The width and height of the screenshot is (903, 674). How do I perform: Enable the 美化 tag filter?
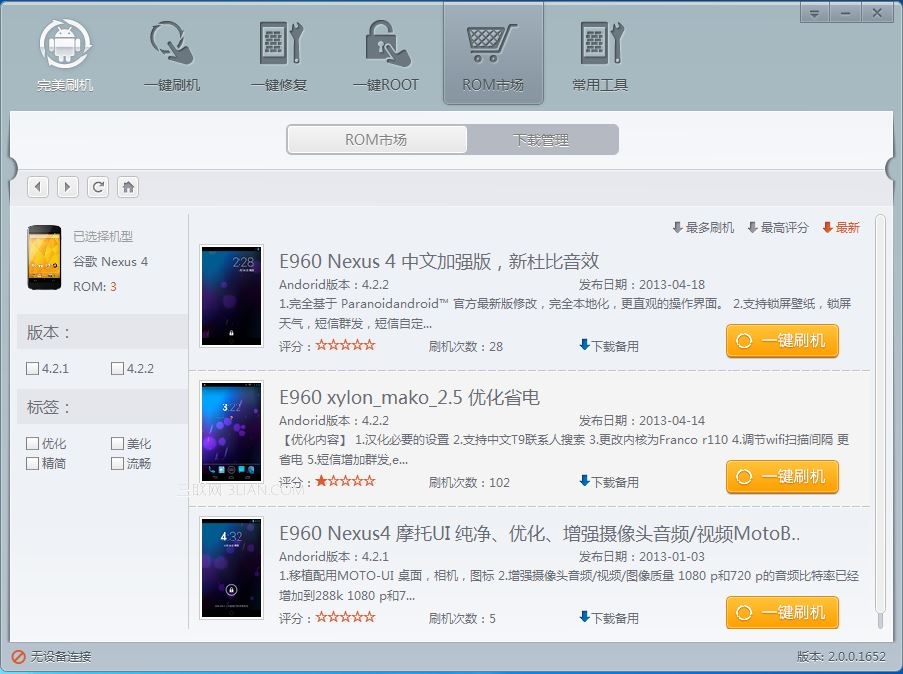(117, 444)
